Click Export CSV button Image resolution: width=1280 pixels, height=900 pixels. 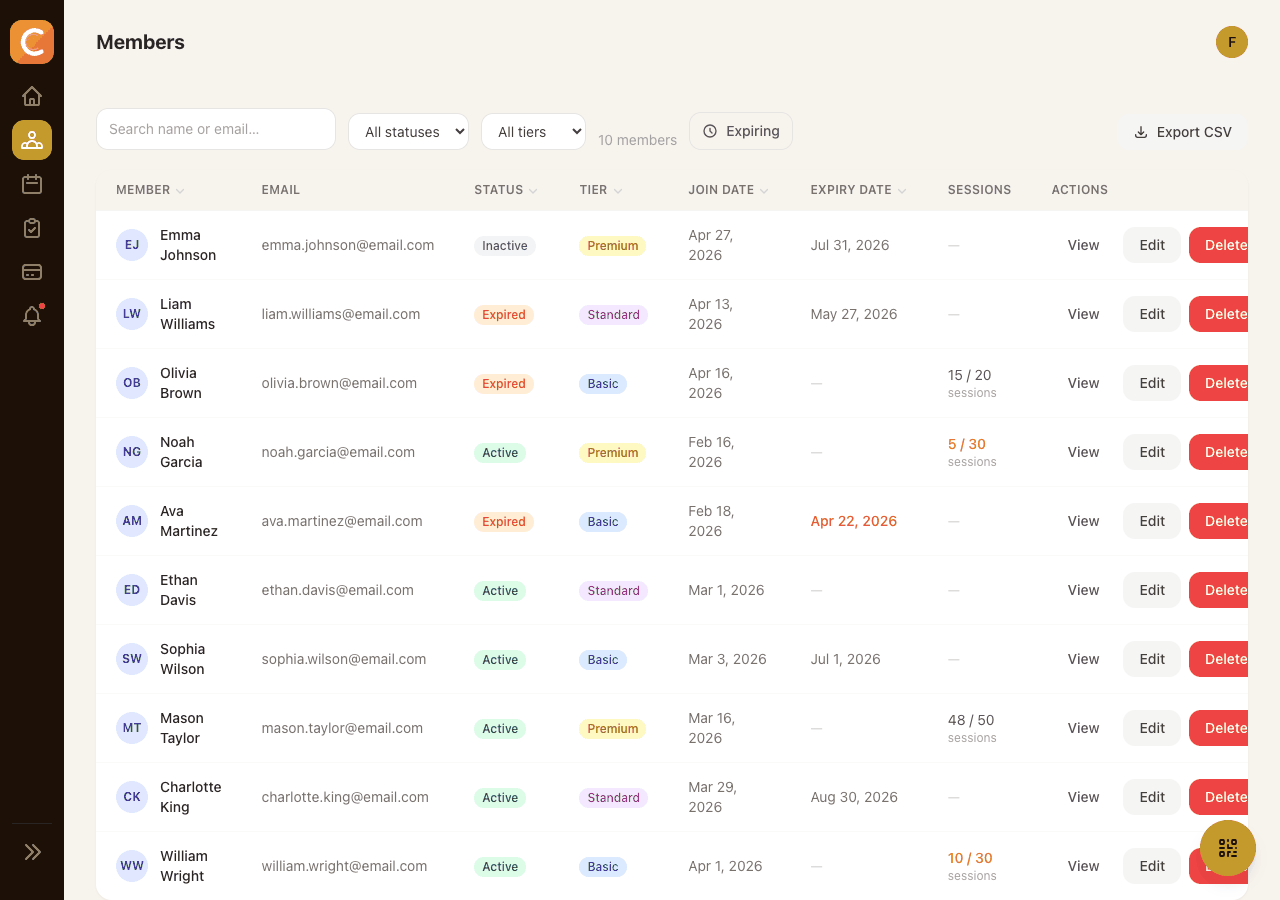pos(1183,132)
